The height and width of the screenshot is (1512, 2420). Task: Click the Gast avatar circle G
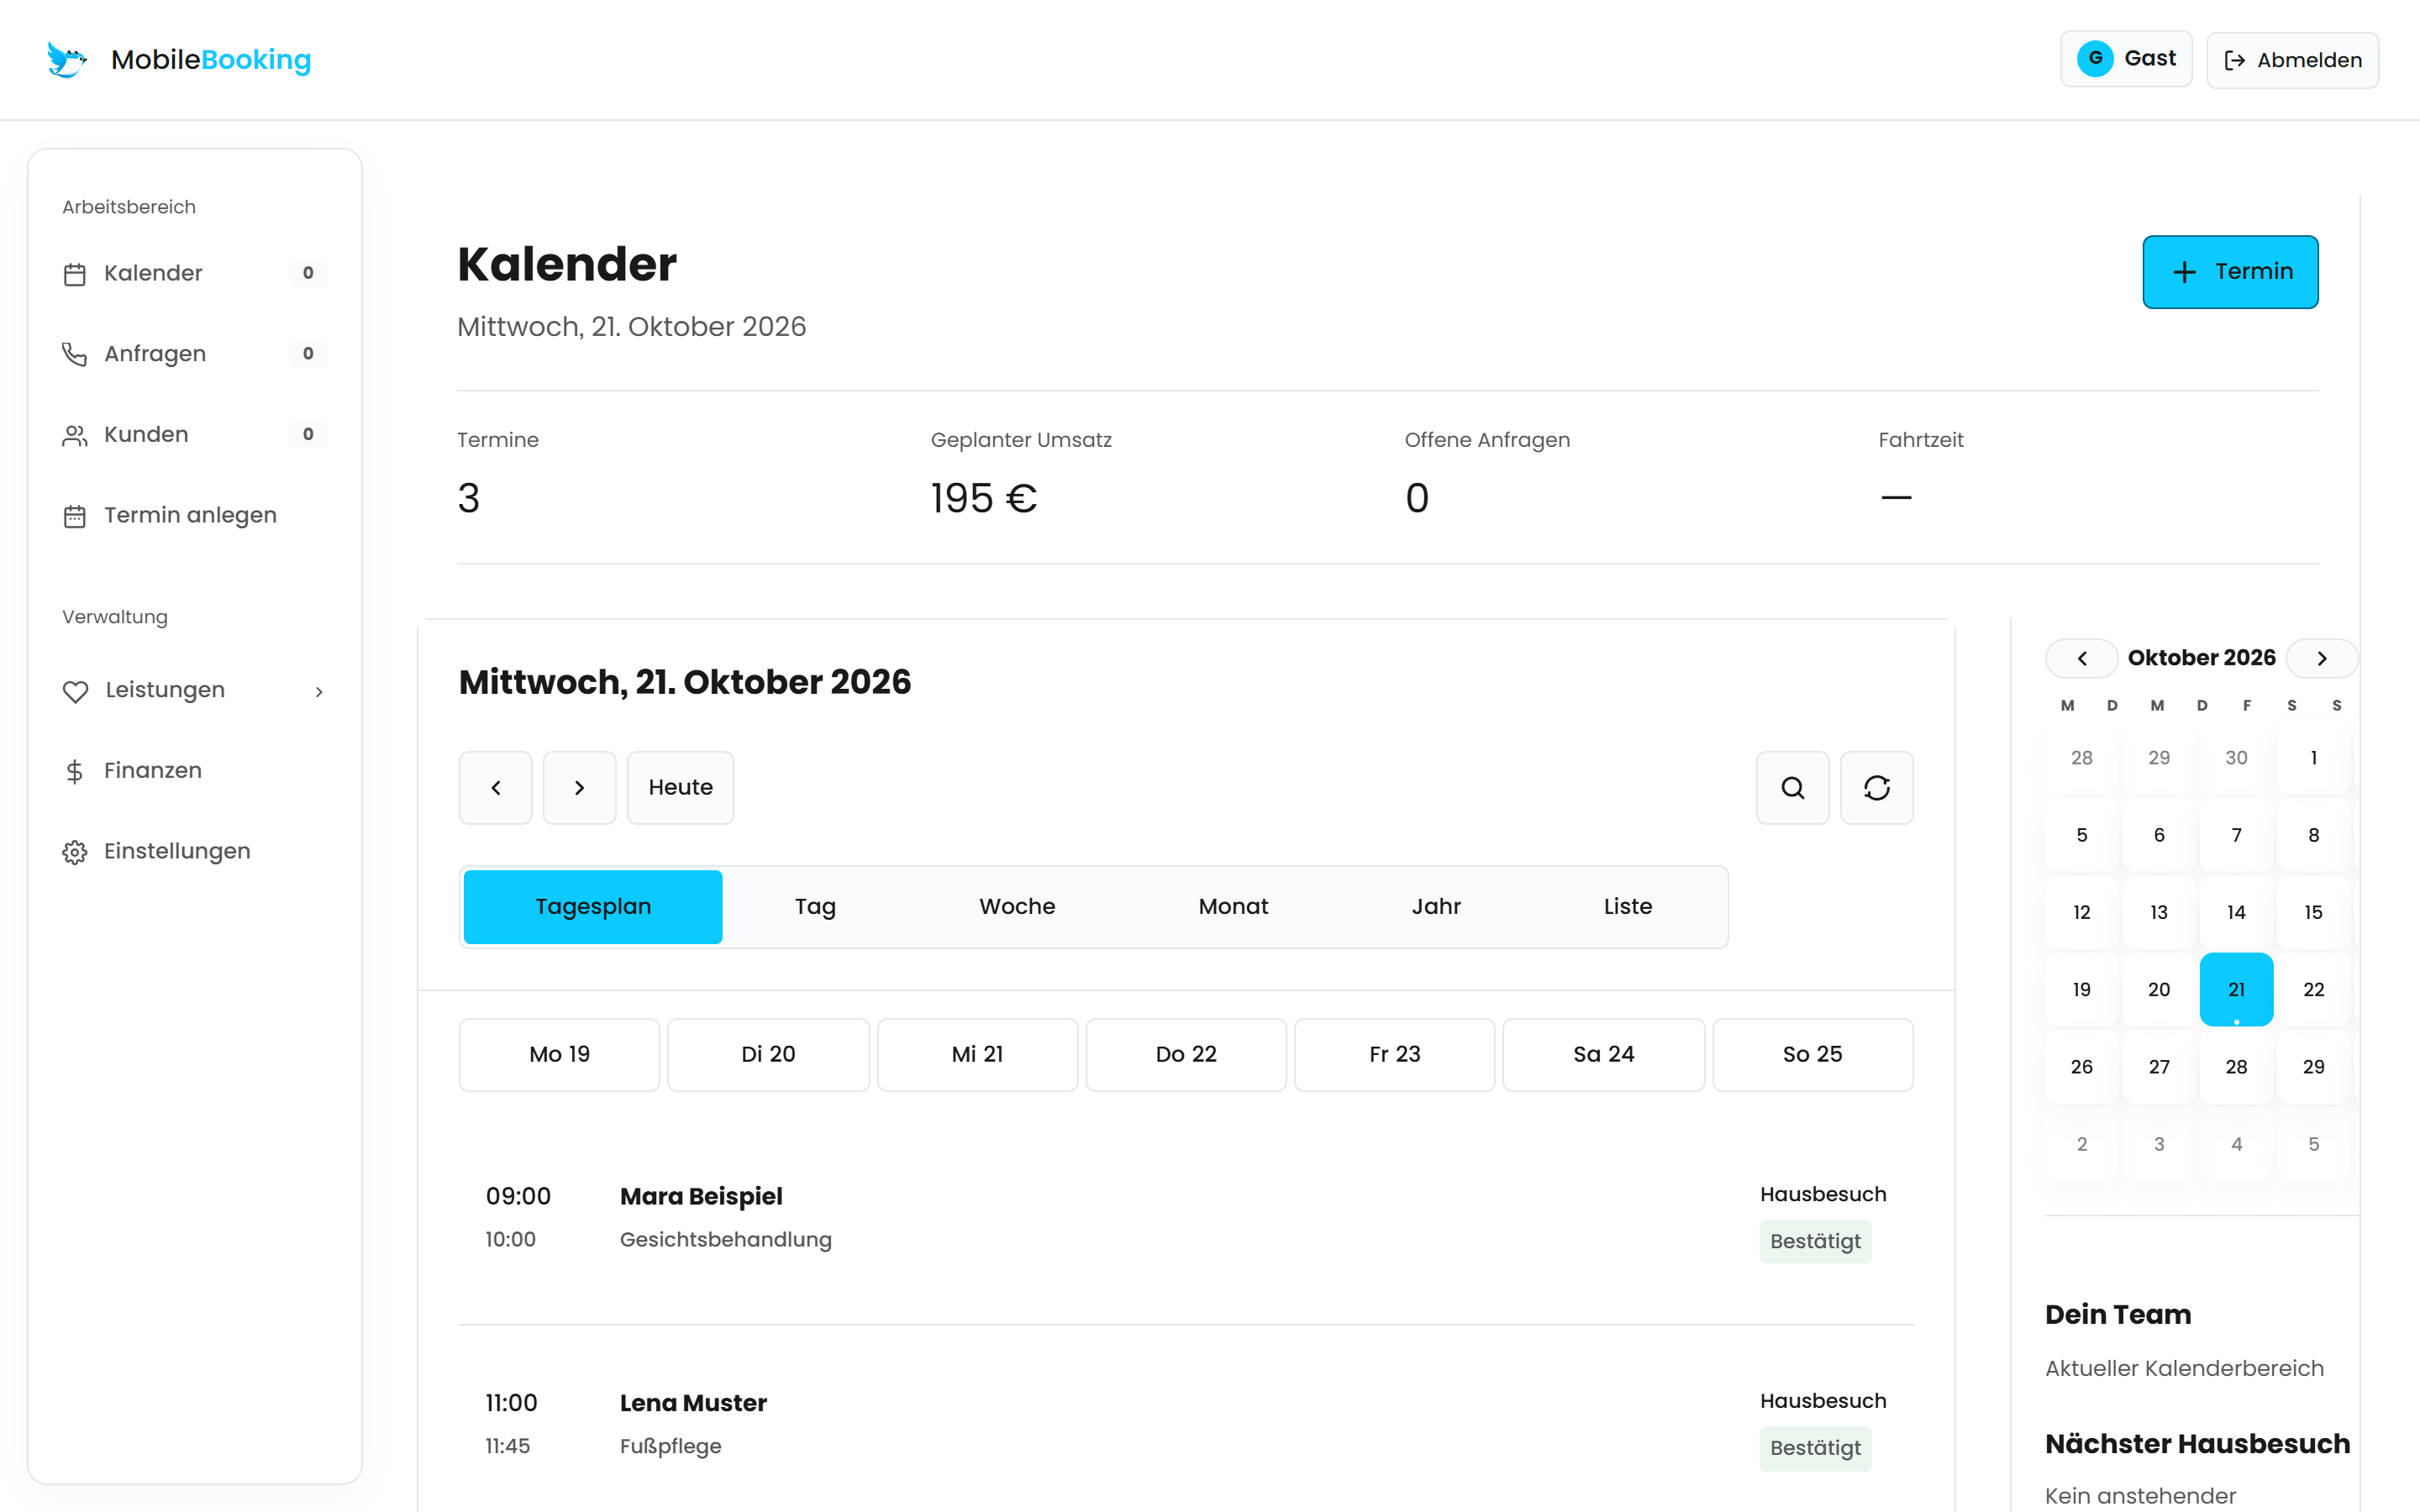coord(2095,59)
